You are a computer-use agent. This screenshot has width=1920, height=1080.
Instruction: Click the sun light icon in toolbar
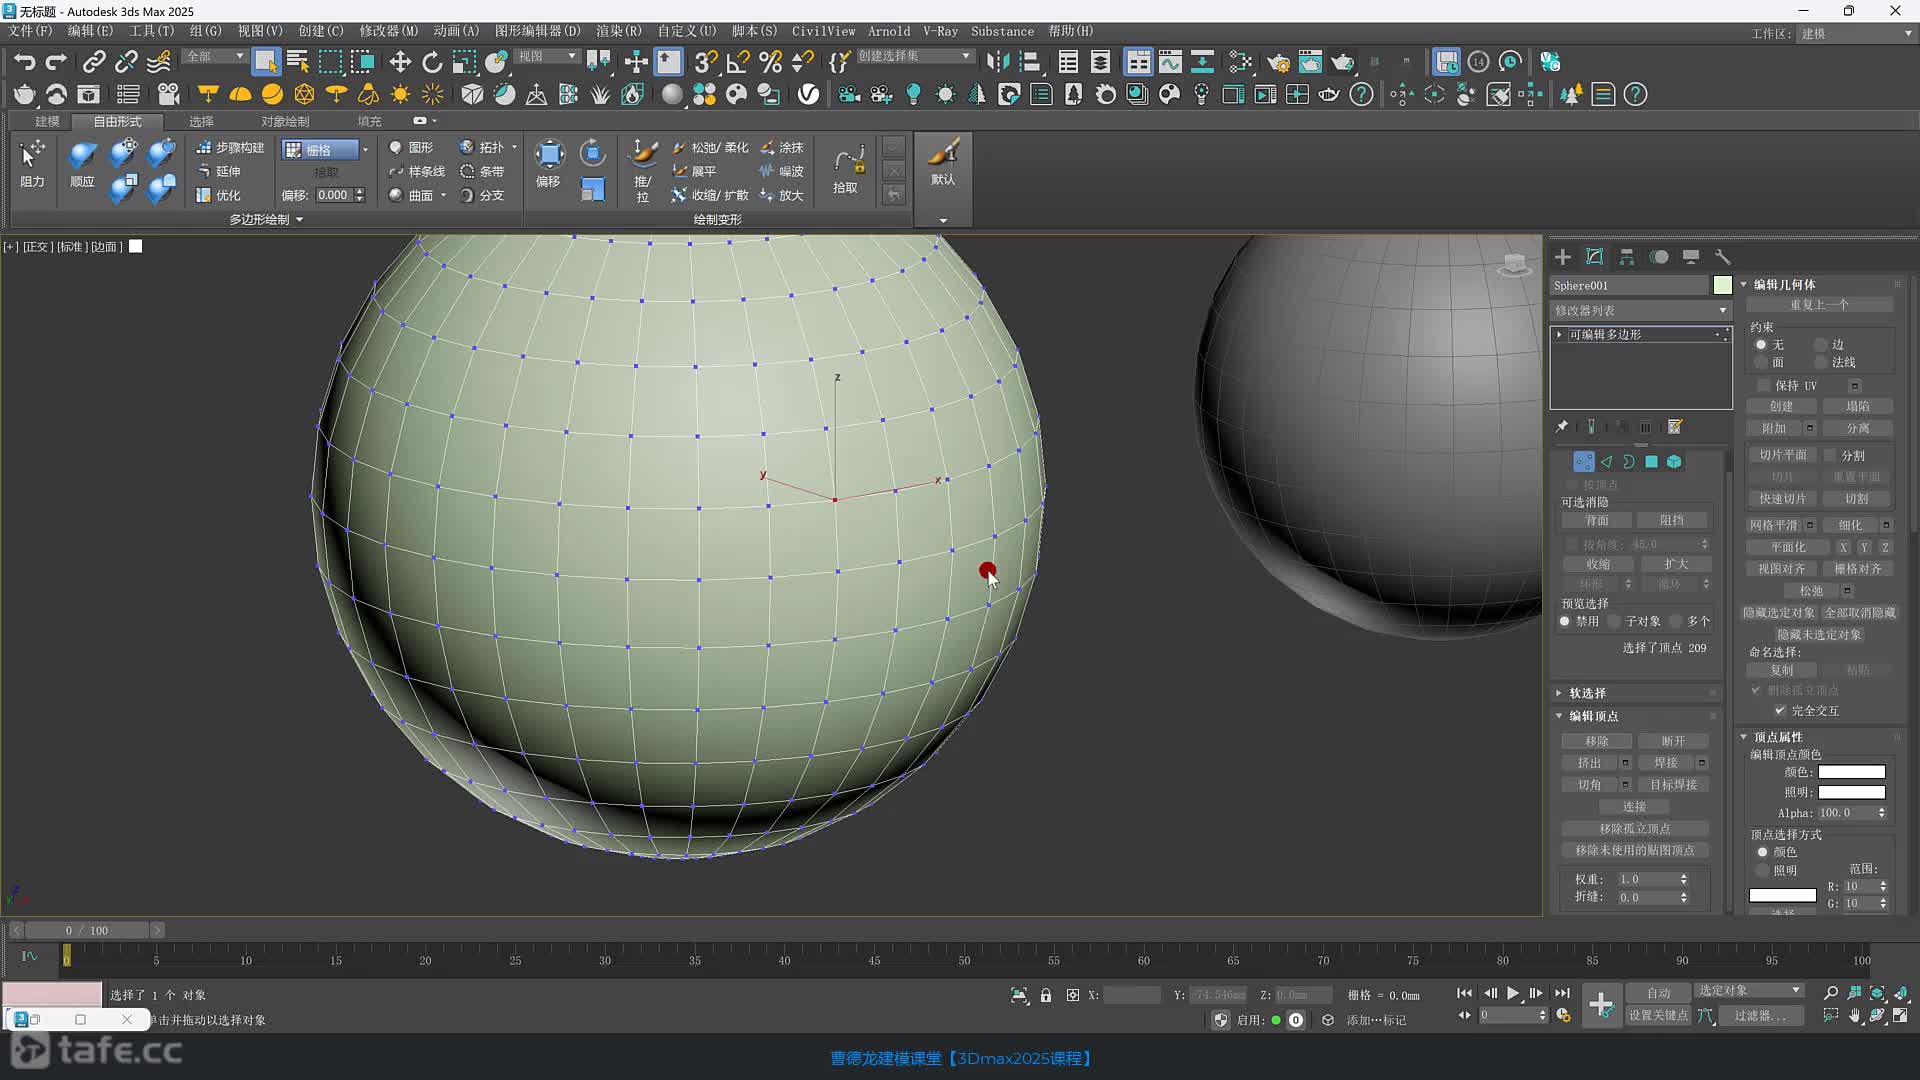(x=400, y=95)
